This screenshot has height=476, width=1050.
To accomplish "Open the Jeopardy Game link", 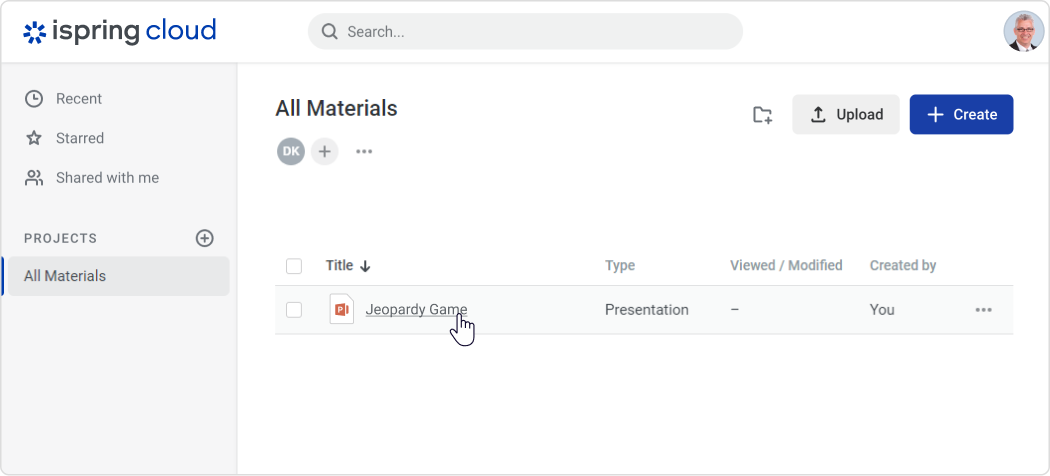I will (416, 310).
